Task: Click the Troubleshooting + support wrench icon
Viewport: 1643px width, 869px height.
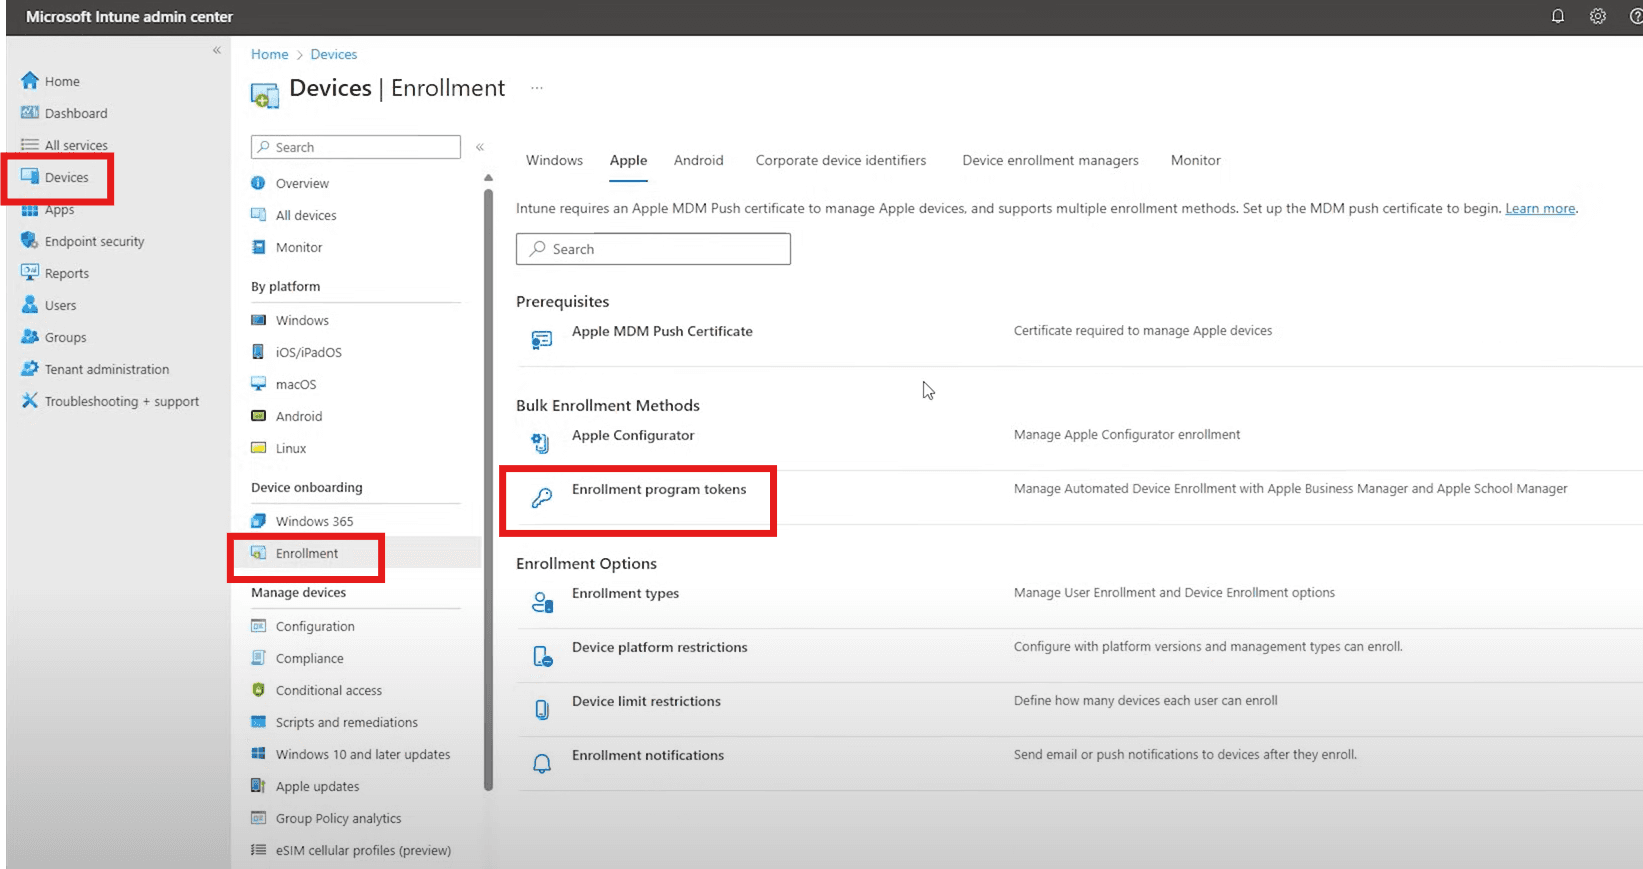Action: [30, 401]
